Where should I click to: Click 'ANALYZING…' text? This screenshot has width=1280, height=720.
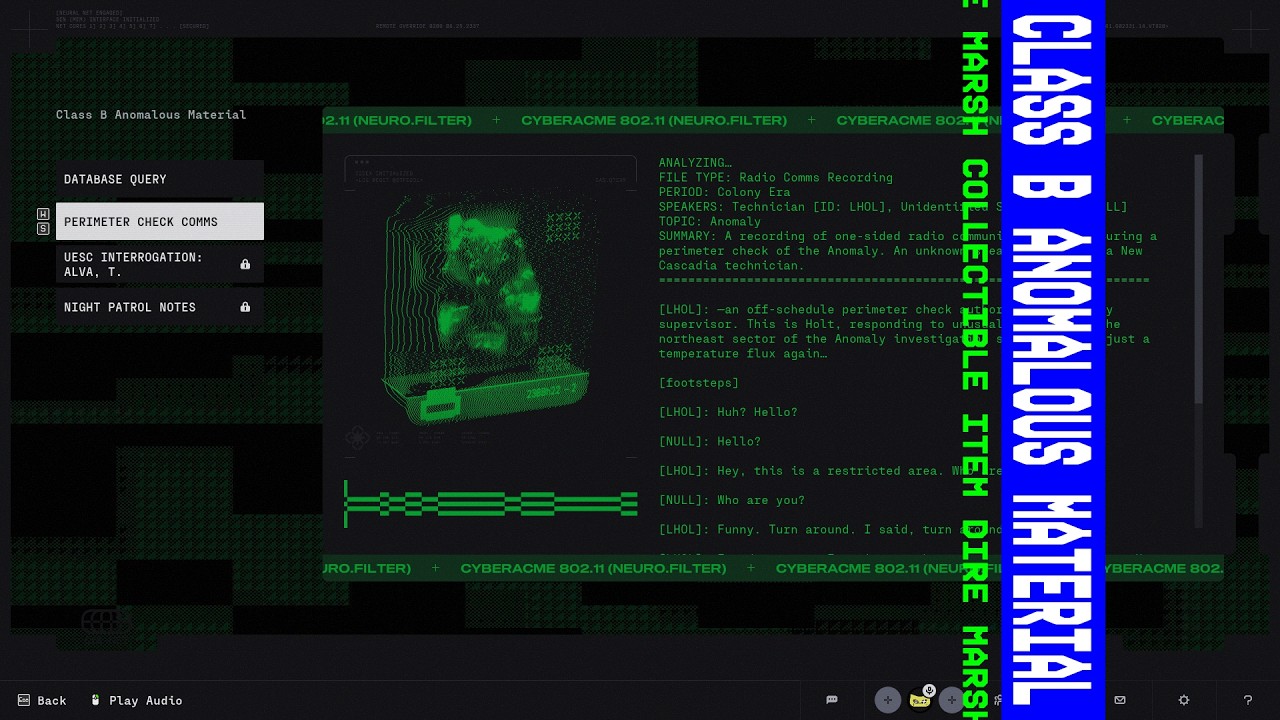pos(695,163)
